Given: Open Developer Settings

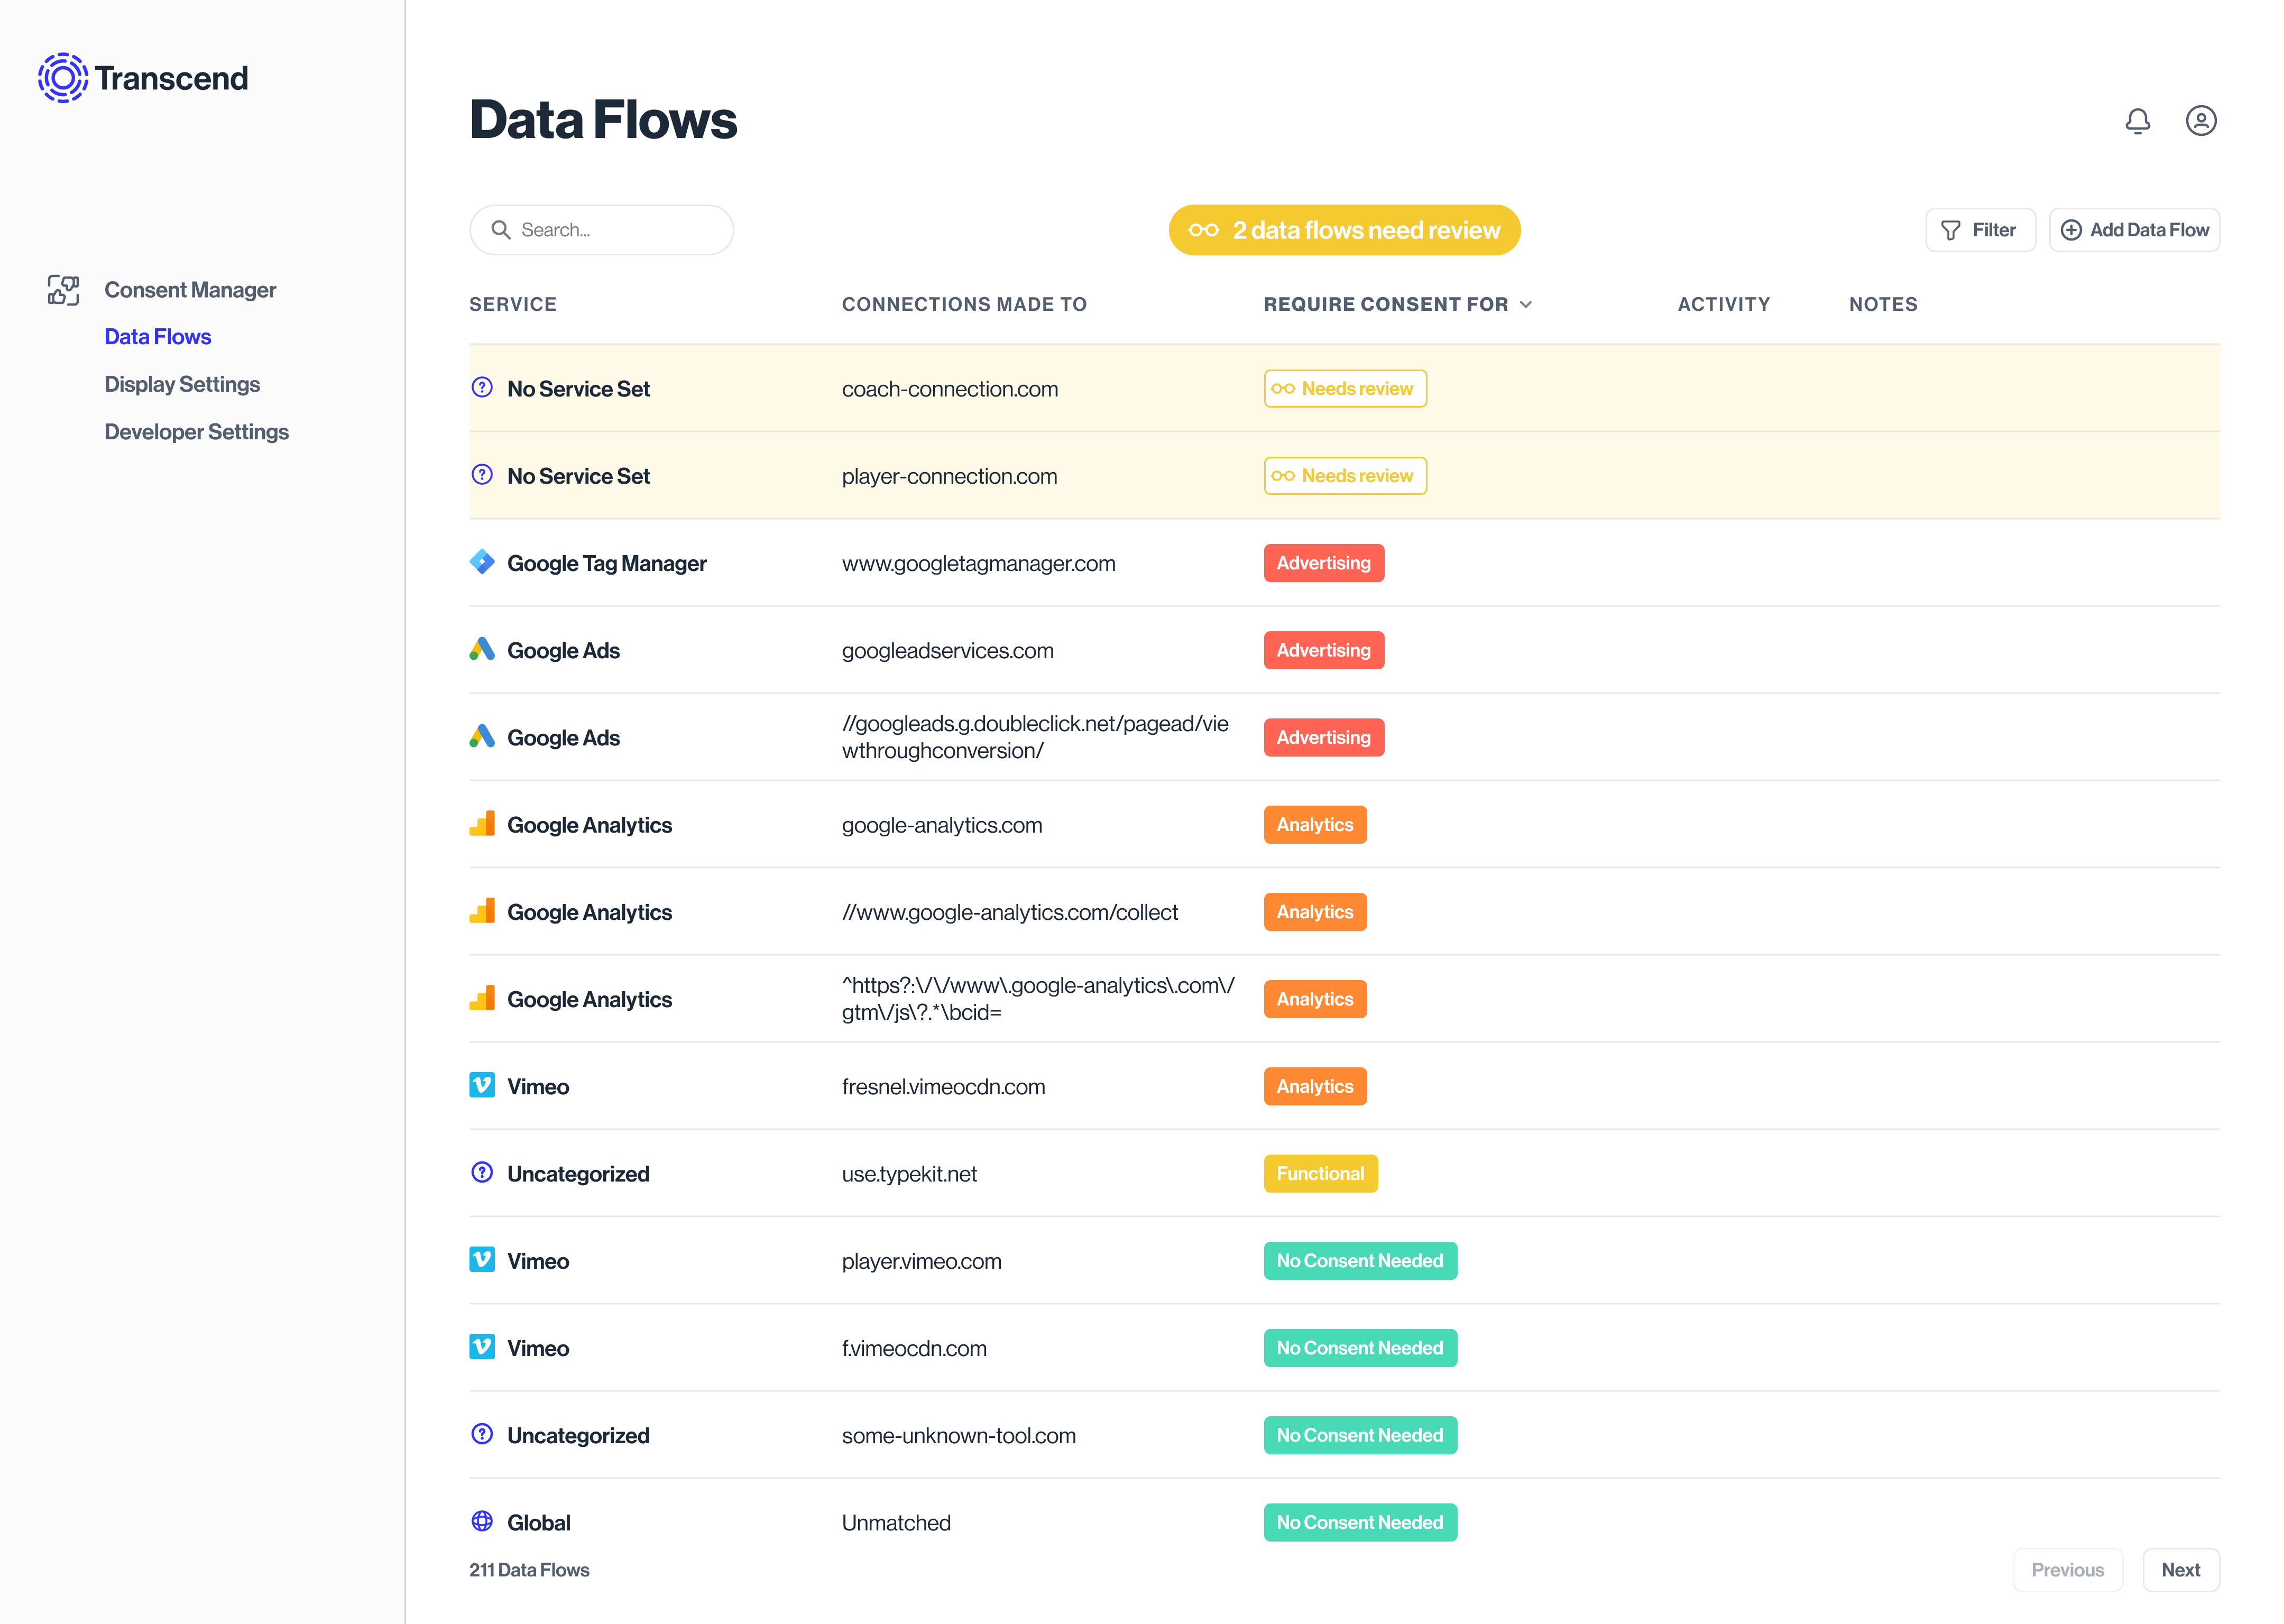Looking at the screenshot, I should point(197,432).
